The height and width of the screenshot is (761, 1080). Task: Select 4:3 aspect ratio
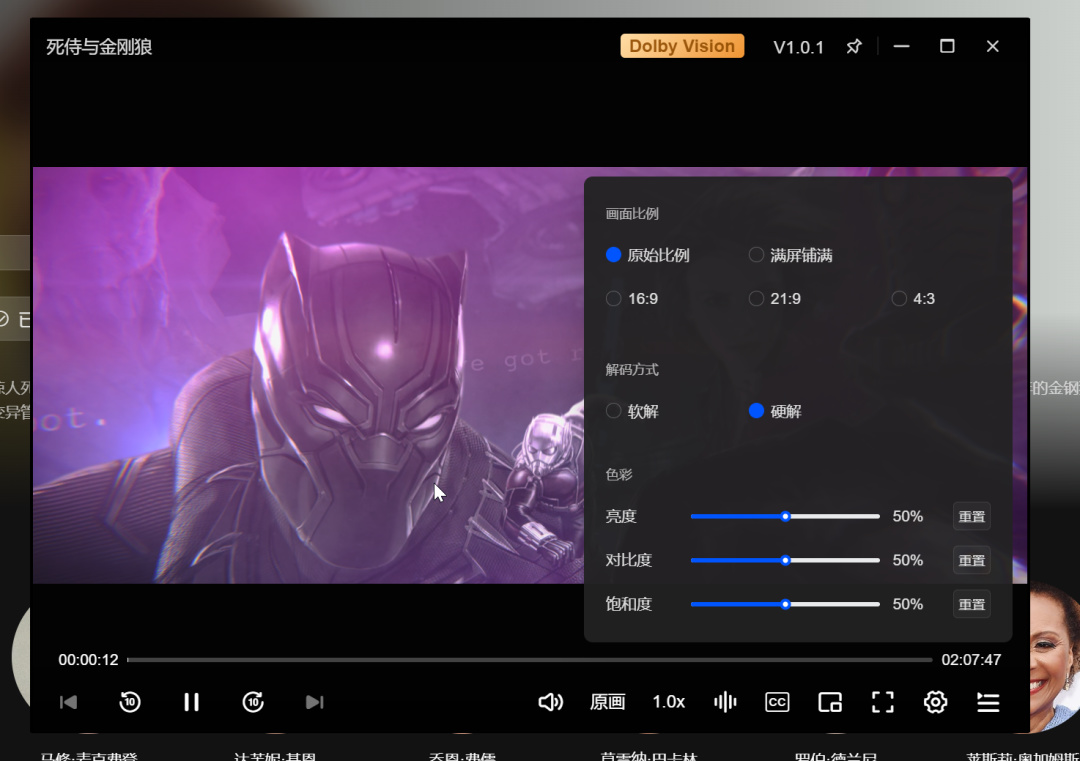tap(913, 298)
